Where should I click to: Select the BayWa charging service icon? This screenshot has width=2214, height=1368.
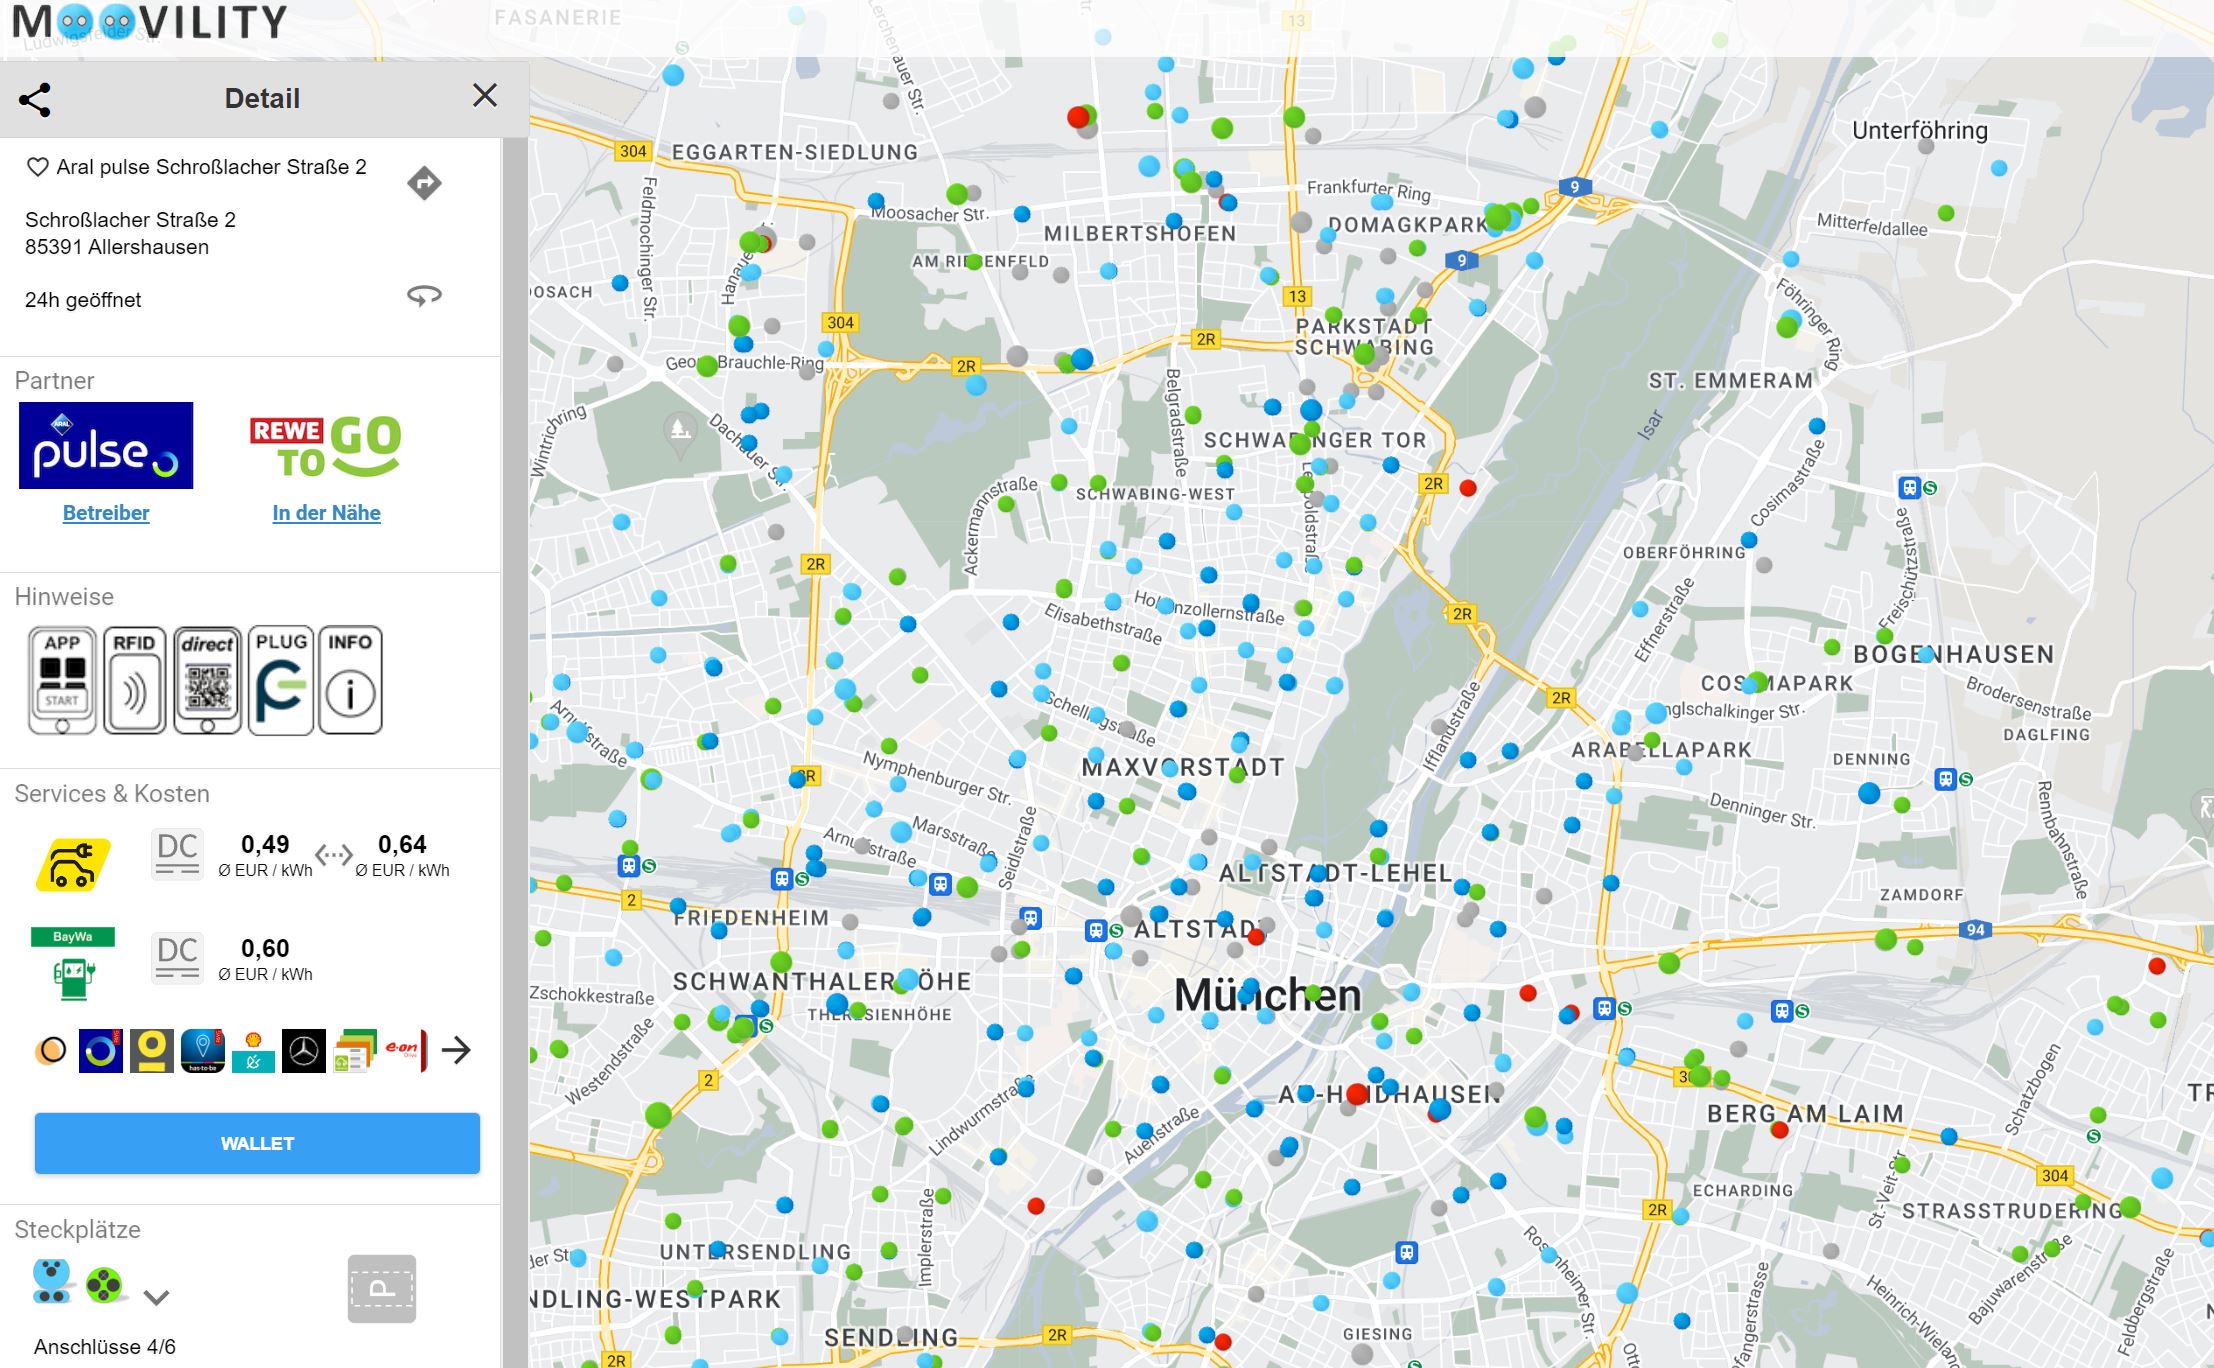coord(73,963)
